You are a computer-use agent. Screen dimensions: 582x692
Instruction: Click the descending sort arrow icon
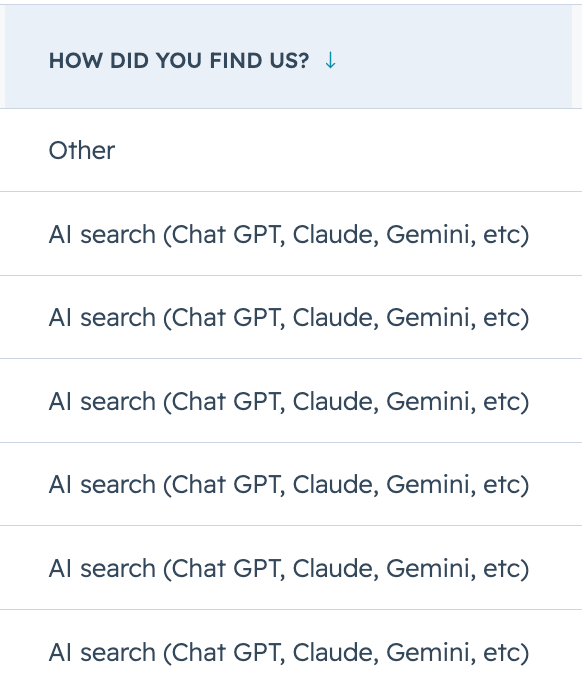click(x=330, y=61)
